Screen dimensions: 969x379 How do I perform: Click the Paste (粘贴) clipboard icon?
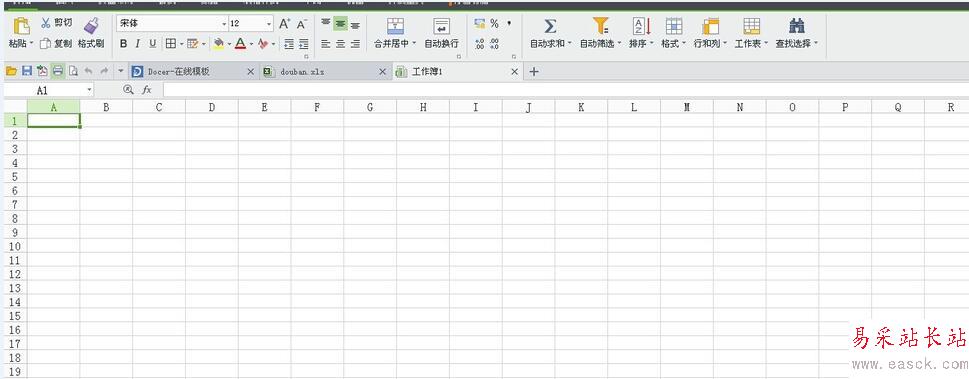22,26
